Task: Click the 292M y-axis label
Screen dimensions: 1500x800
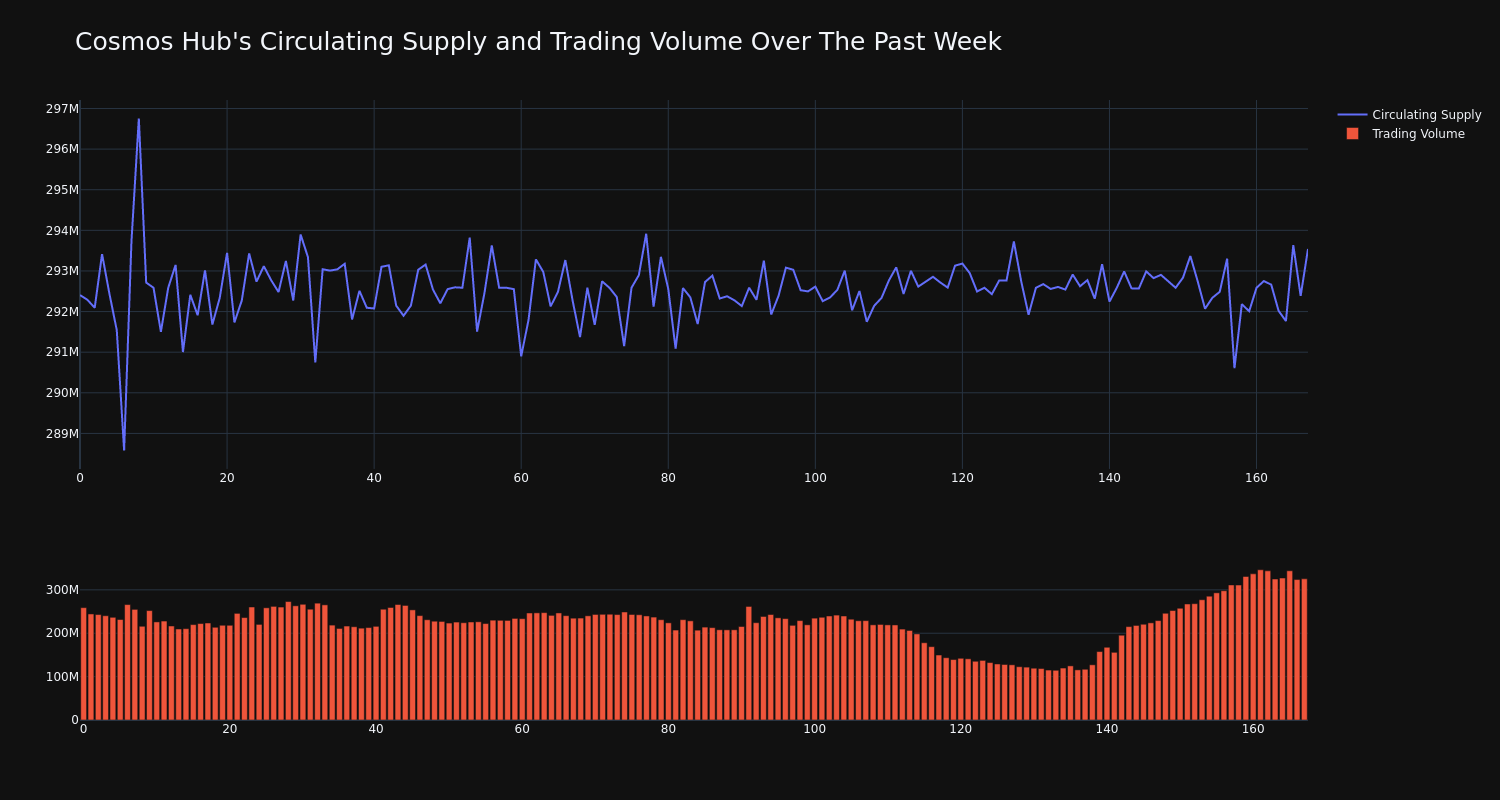Action: tap(61, 312)
